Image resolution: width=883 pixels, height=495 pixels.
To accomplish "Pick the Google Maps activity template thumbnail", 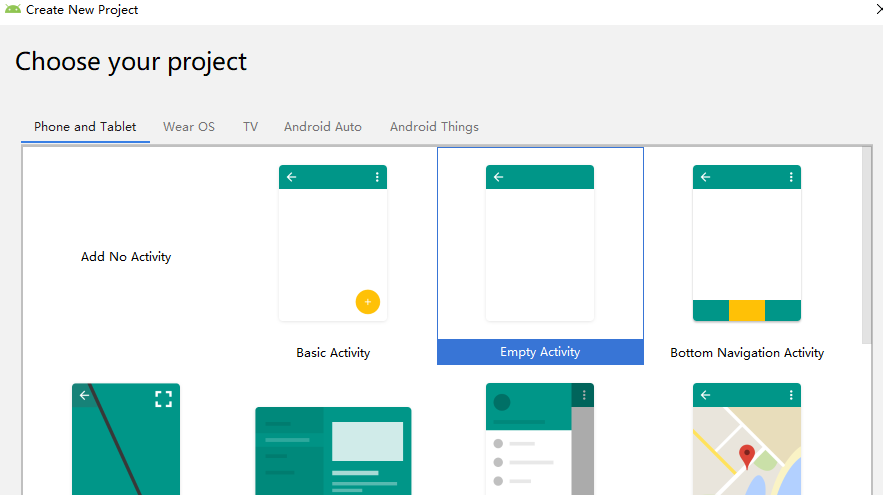I will pyautogui.click(x=747, y=439).
